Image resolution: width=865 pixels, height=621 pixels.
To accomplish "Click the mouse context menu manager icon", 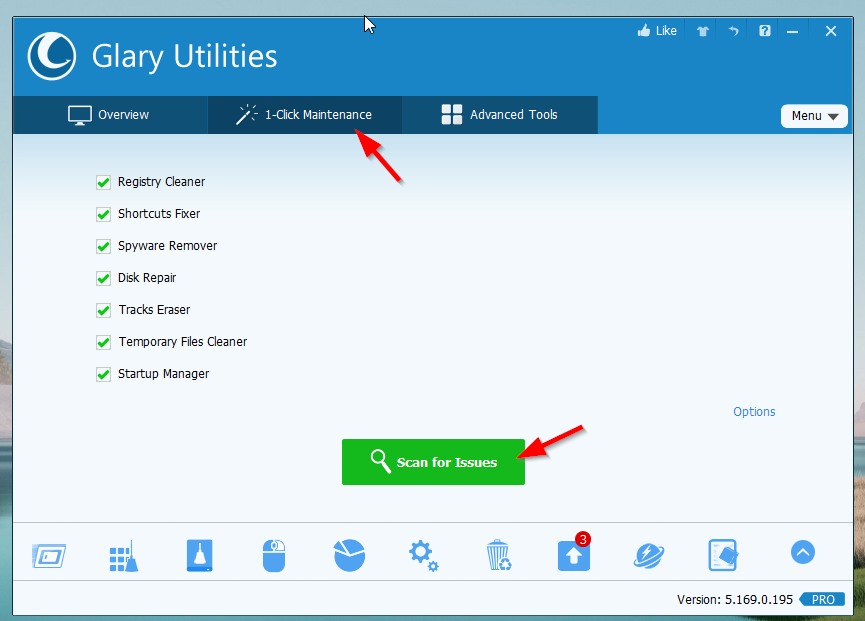I will click(x=274, y=555).
